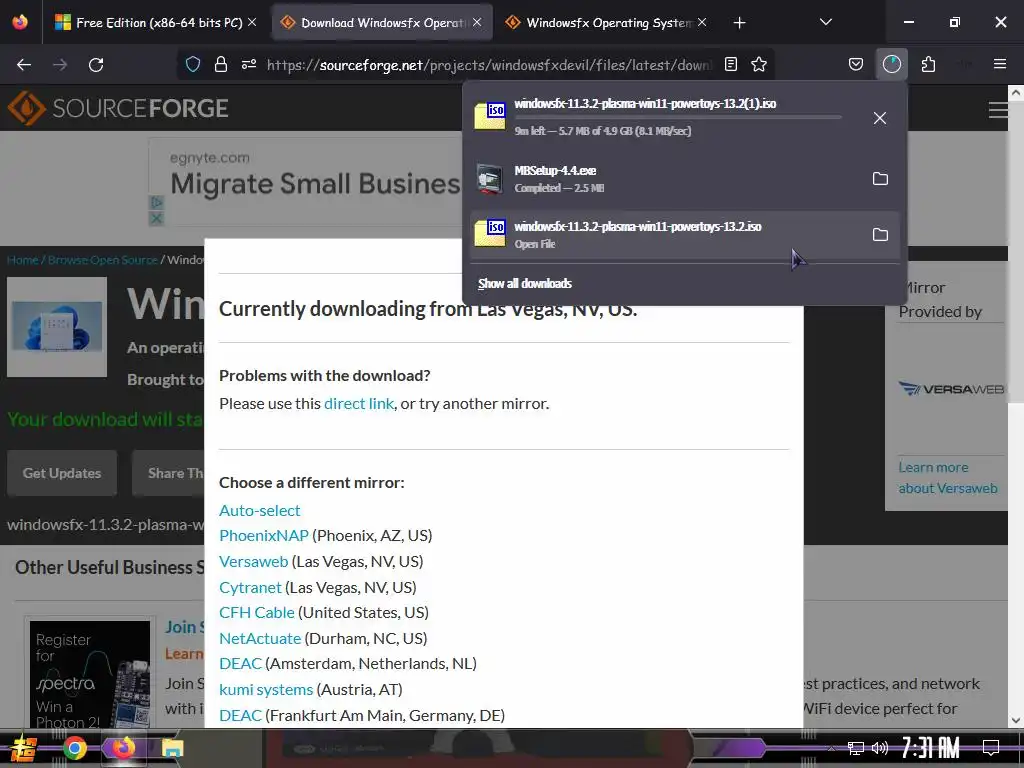The image size is (1024, 768).
Task: Open site permissions icon in address bar
Action: 249,64
